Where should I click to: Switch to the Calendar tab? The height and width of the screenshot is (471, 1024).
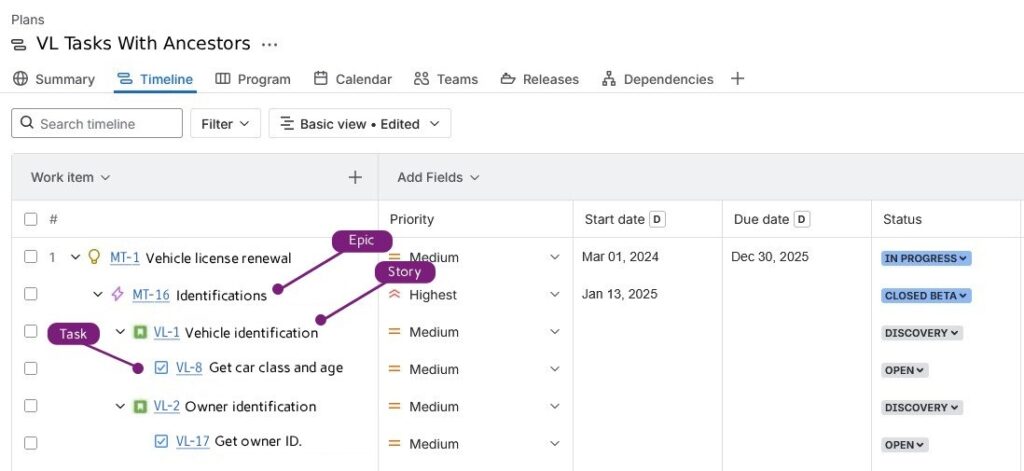(352, 79)
